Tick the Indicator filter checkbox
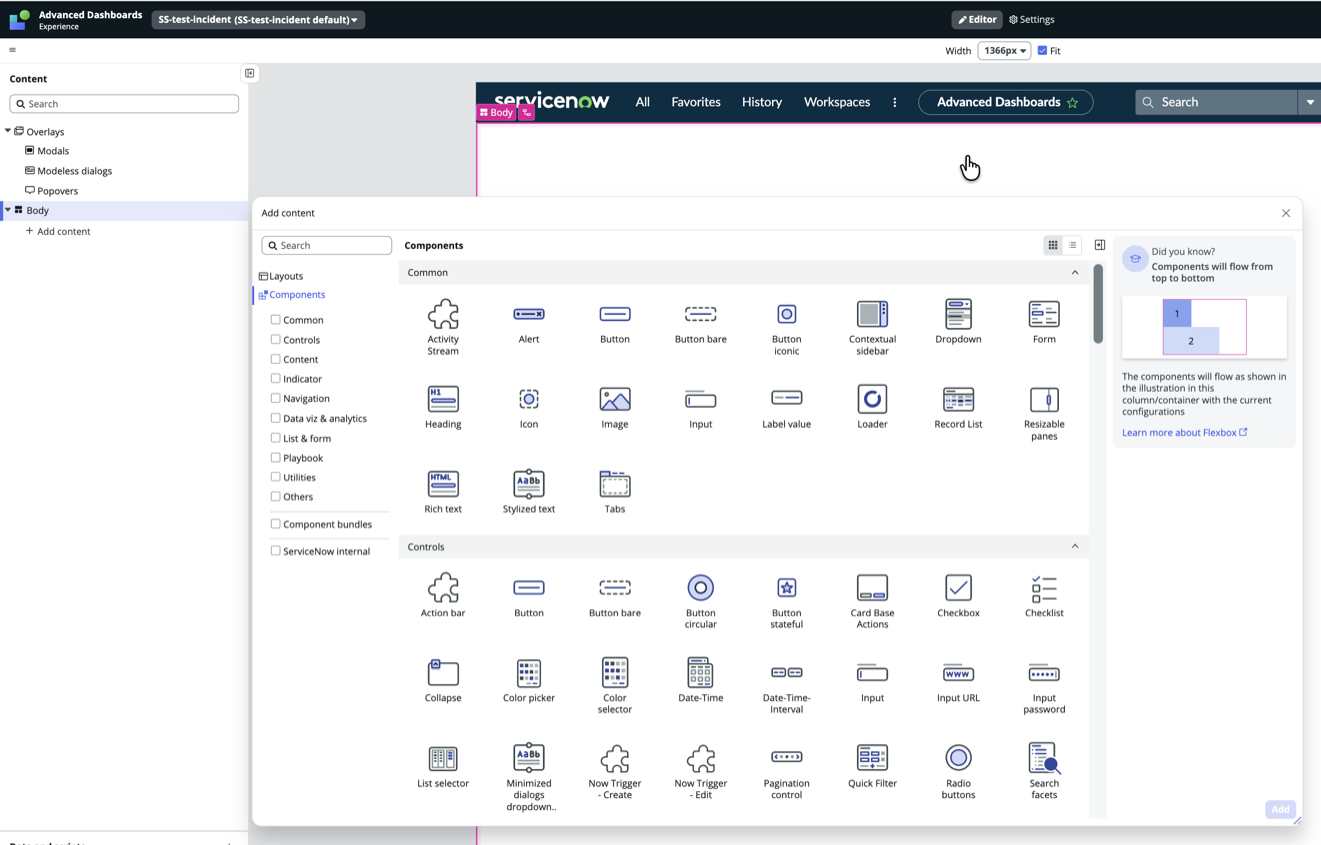 275,378
